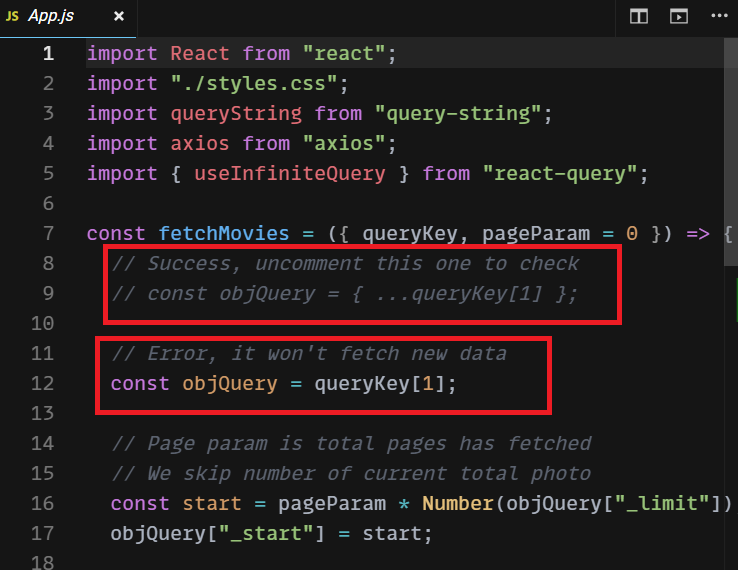Click the "react-query" string
738x570 pixels.
[x=560, y=174]
